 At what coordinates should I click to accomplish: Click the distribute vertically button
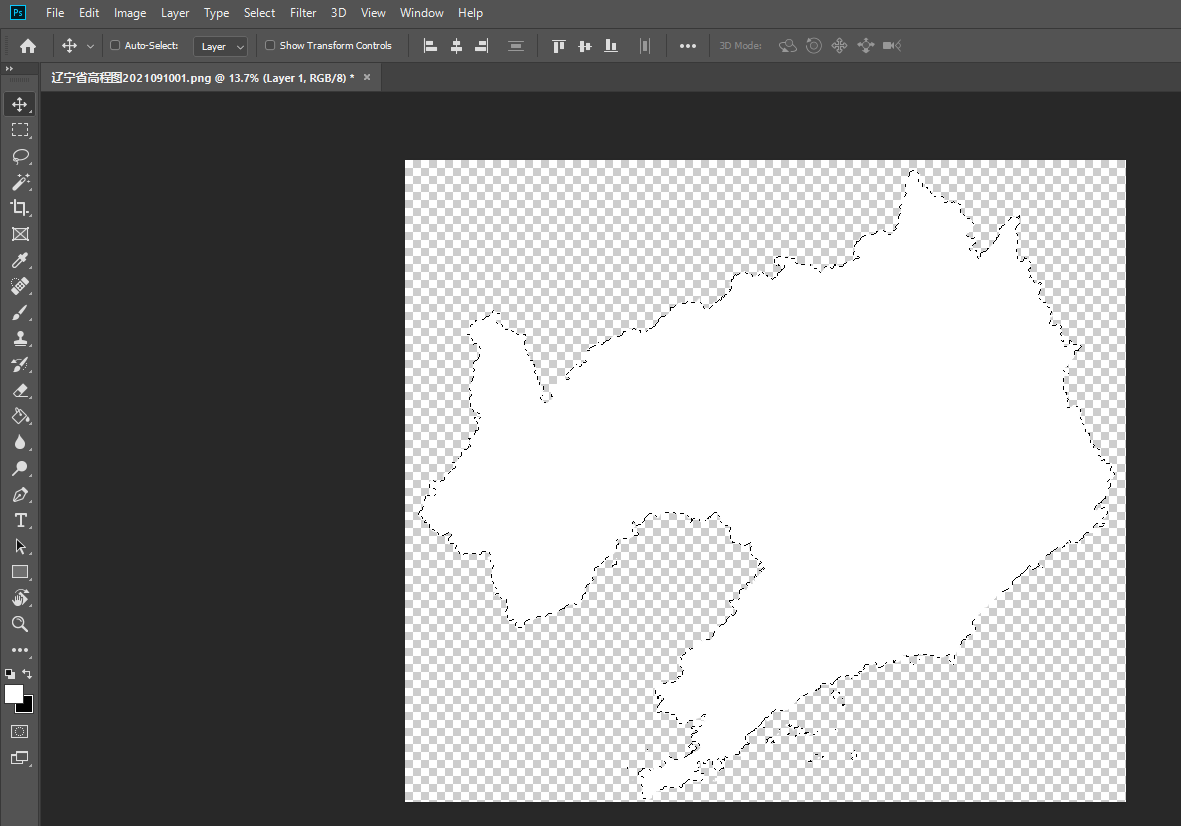pos(516,46)
